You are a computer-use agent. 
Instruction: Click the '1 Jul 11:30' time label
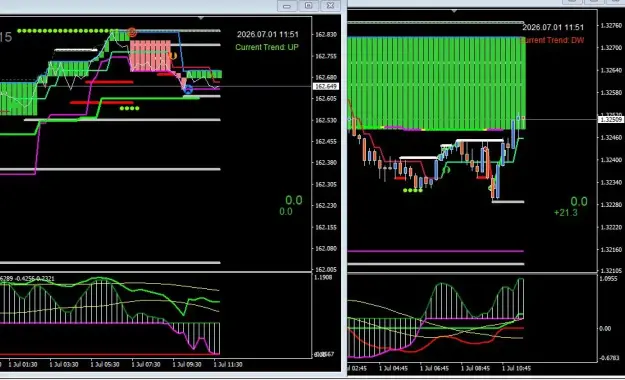228,364
